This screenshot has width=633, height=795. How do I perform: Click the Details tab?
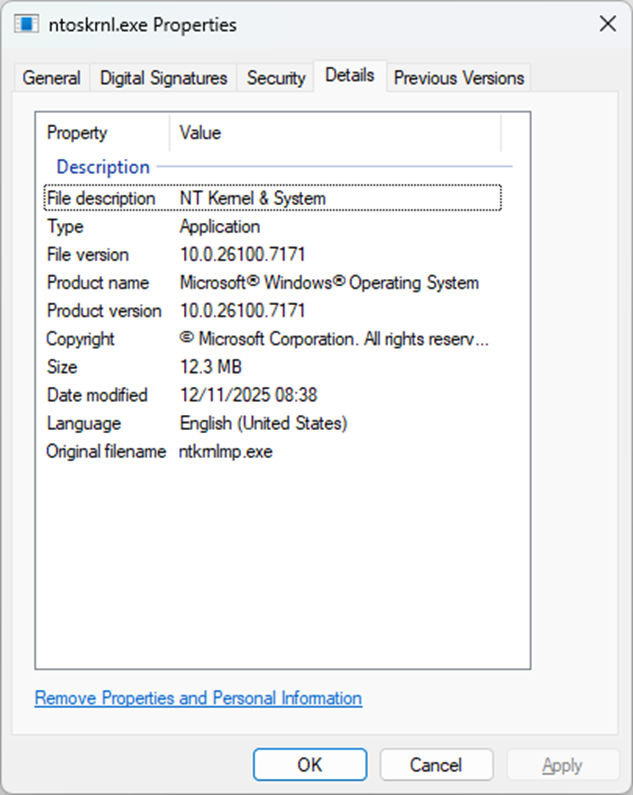point(349,75)
